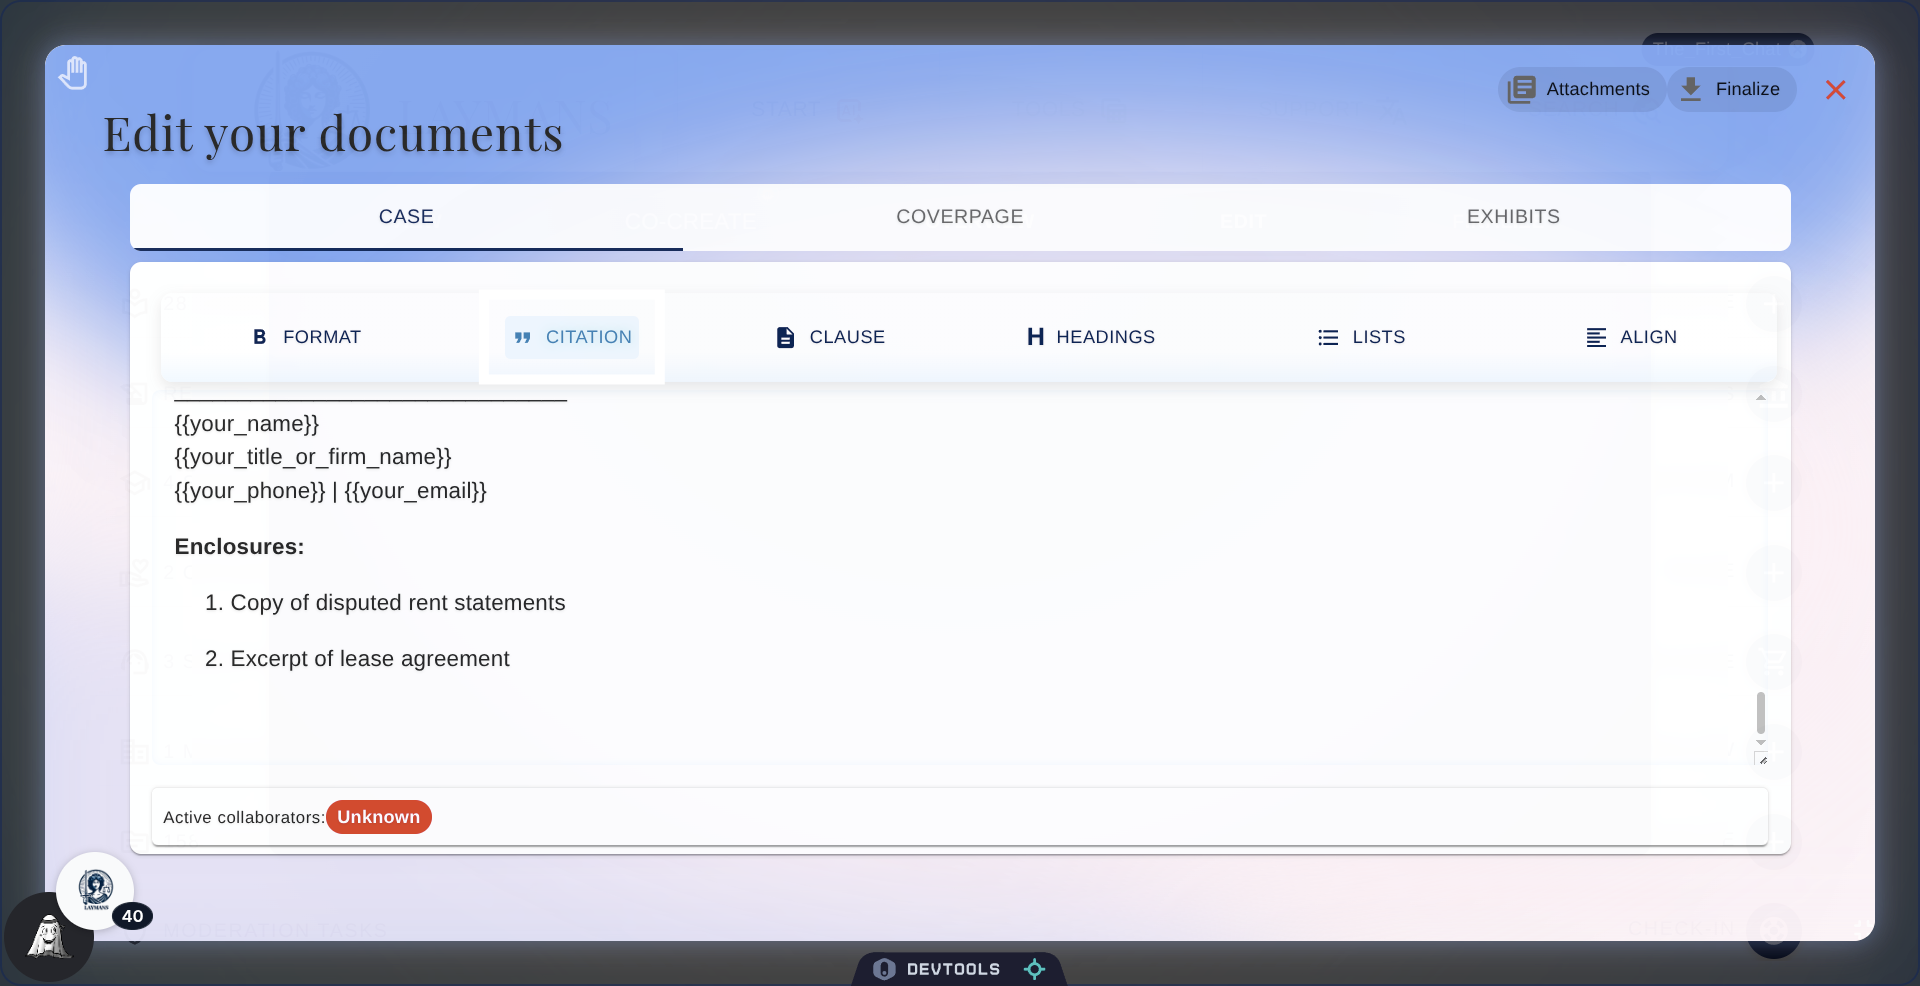The height and width of the screenshot is (986, 1920).
Task: Click the DevTools shield icon
Action: tap(884, 968)
